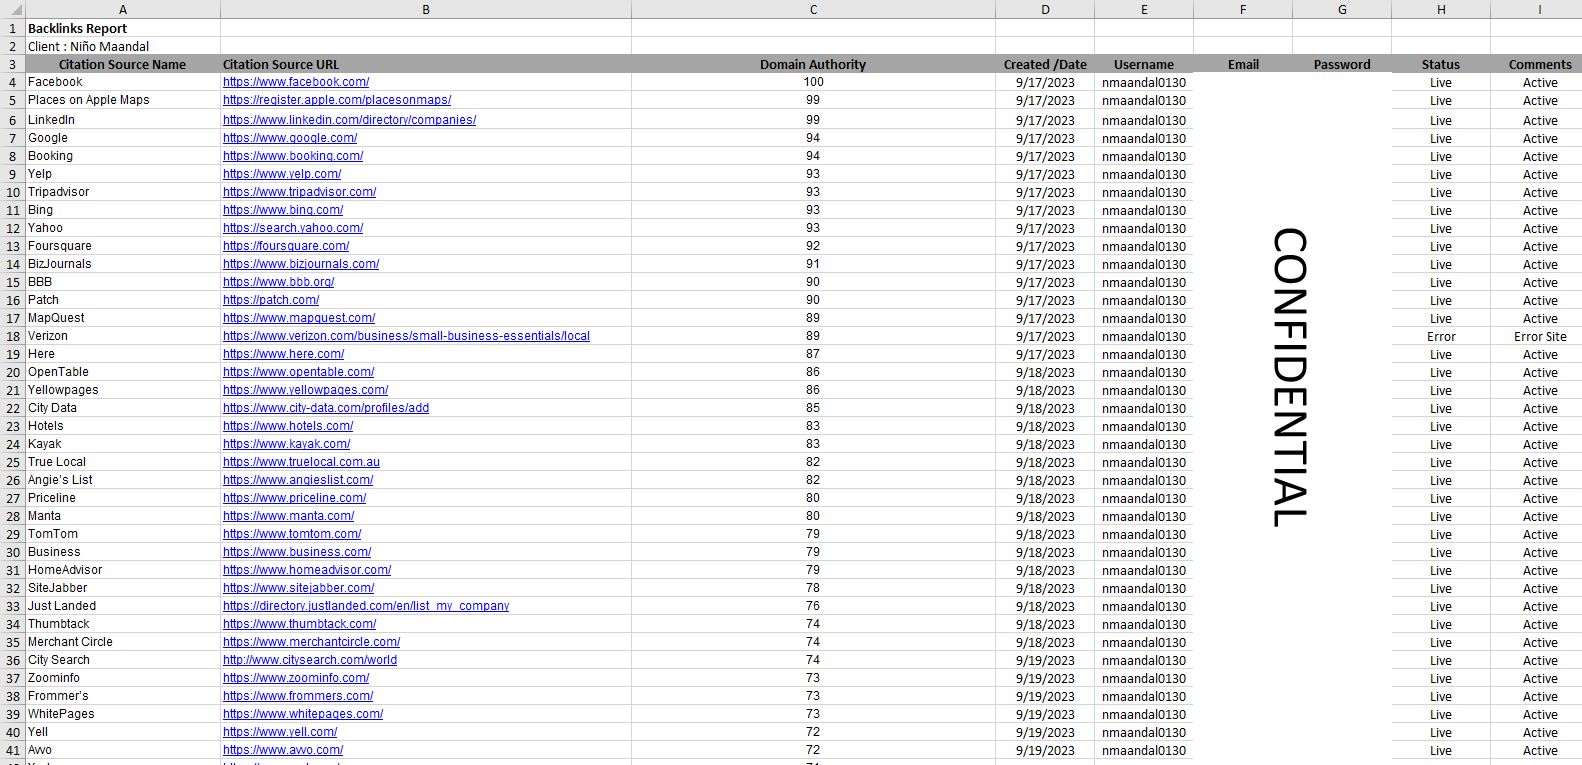This screenshot has width=1582, height=765.
Task: Select row 18 by its row number
Action: [12, 336]
